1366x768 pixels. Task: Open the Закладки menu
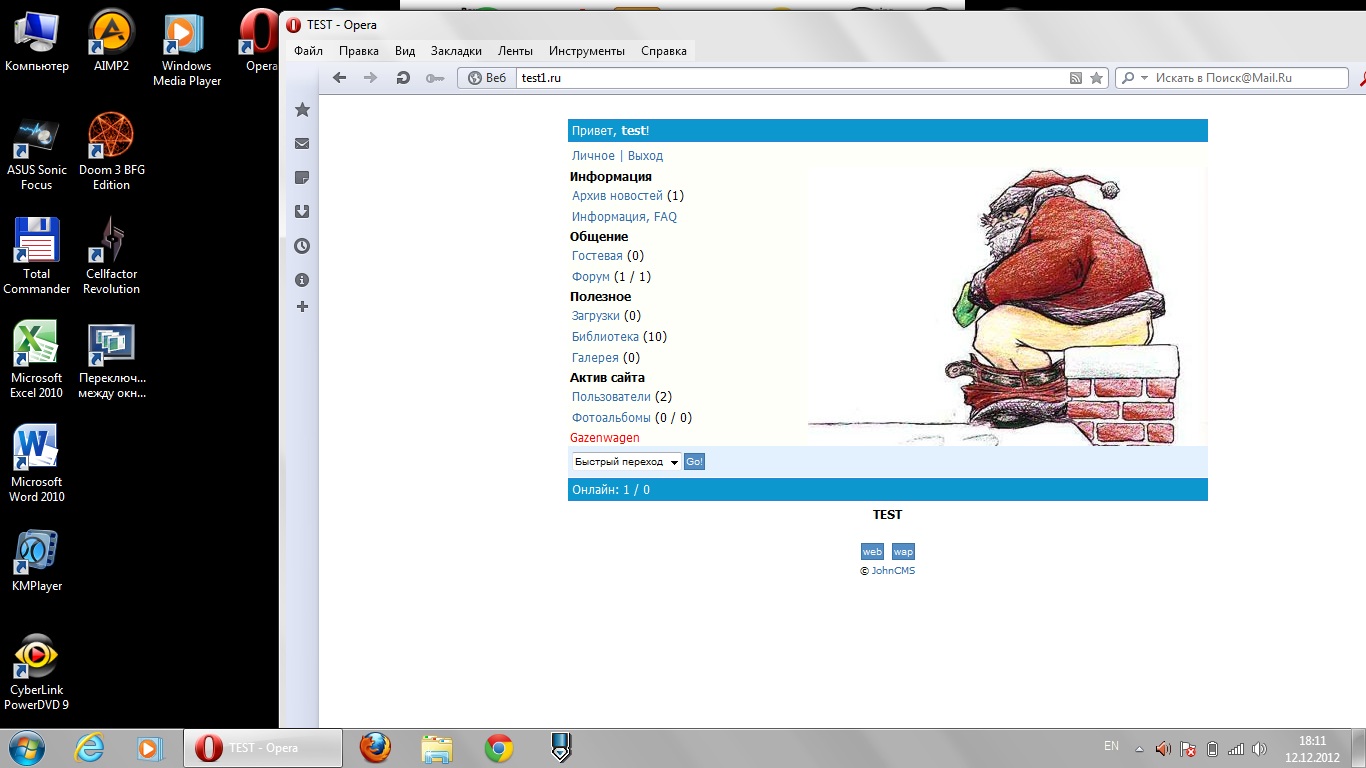tap(456, 51)
